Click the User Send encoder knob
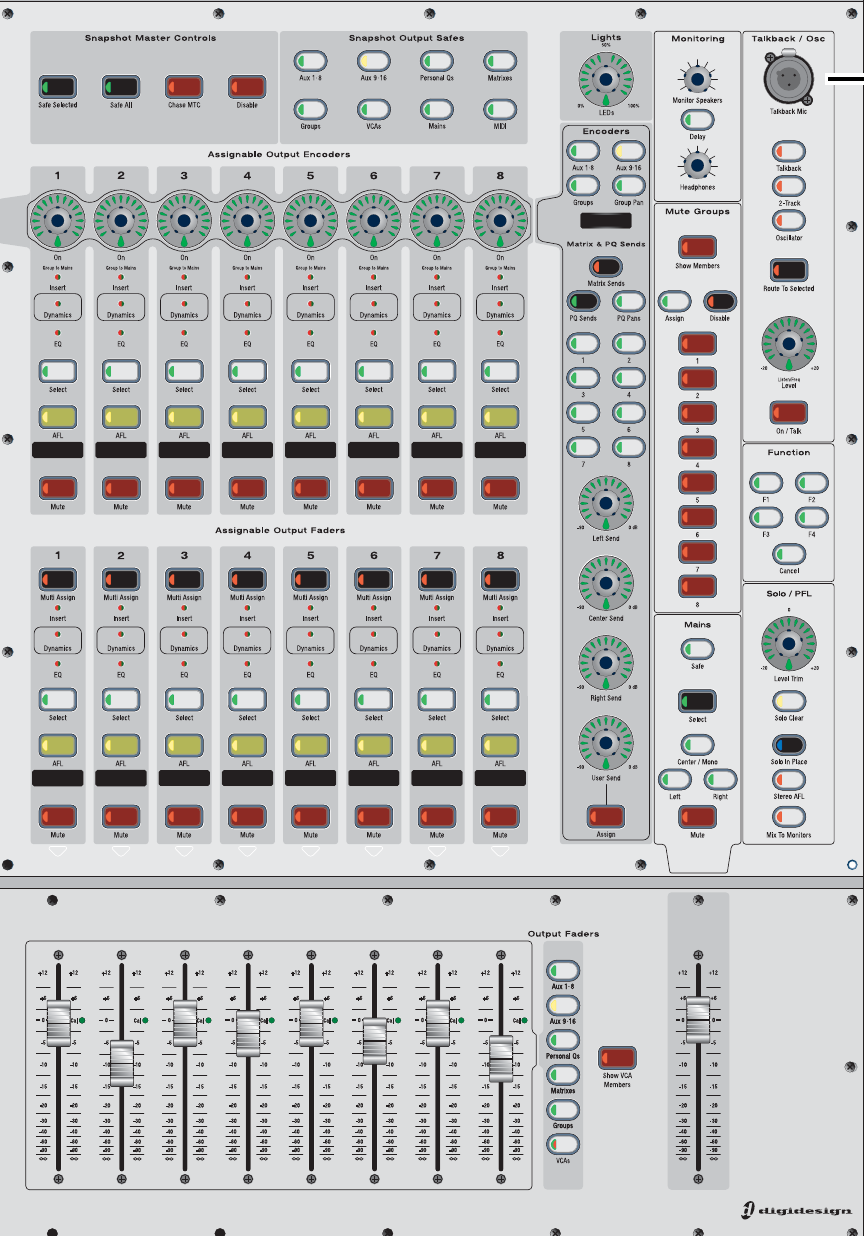The height and width of the screenshot is (1236, 864). coord(606,742)
